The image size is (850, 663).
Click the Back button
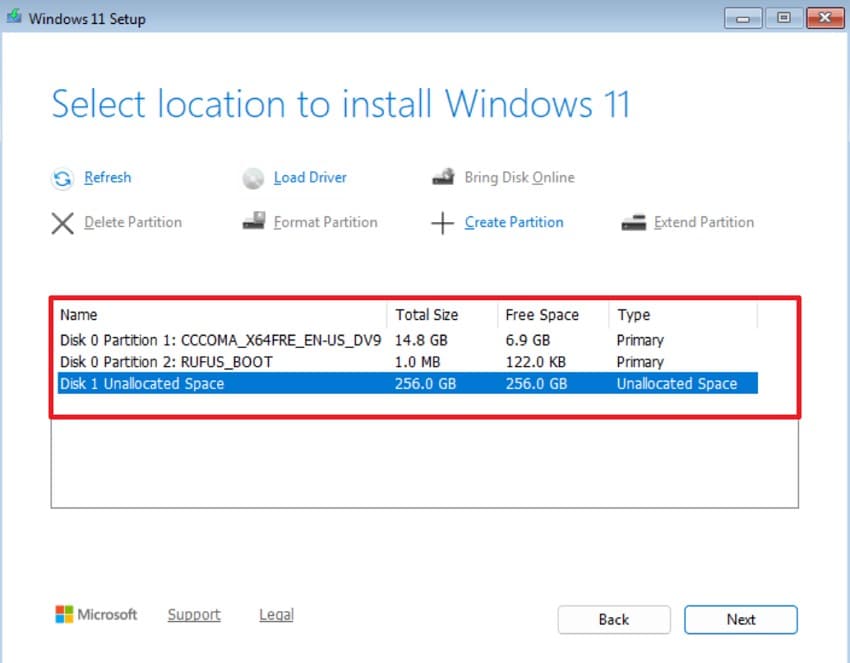(614, 619)
